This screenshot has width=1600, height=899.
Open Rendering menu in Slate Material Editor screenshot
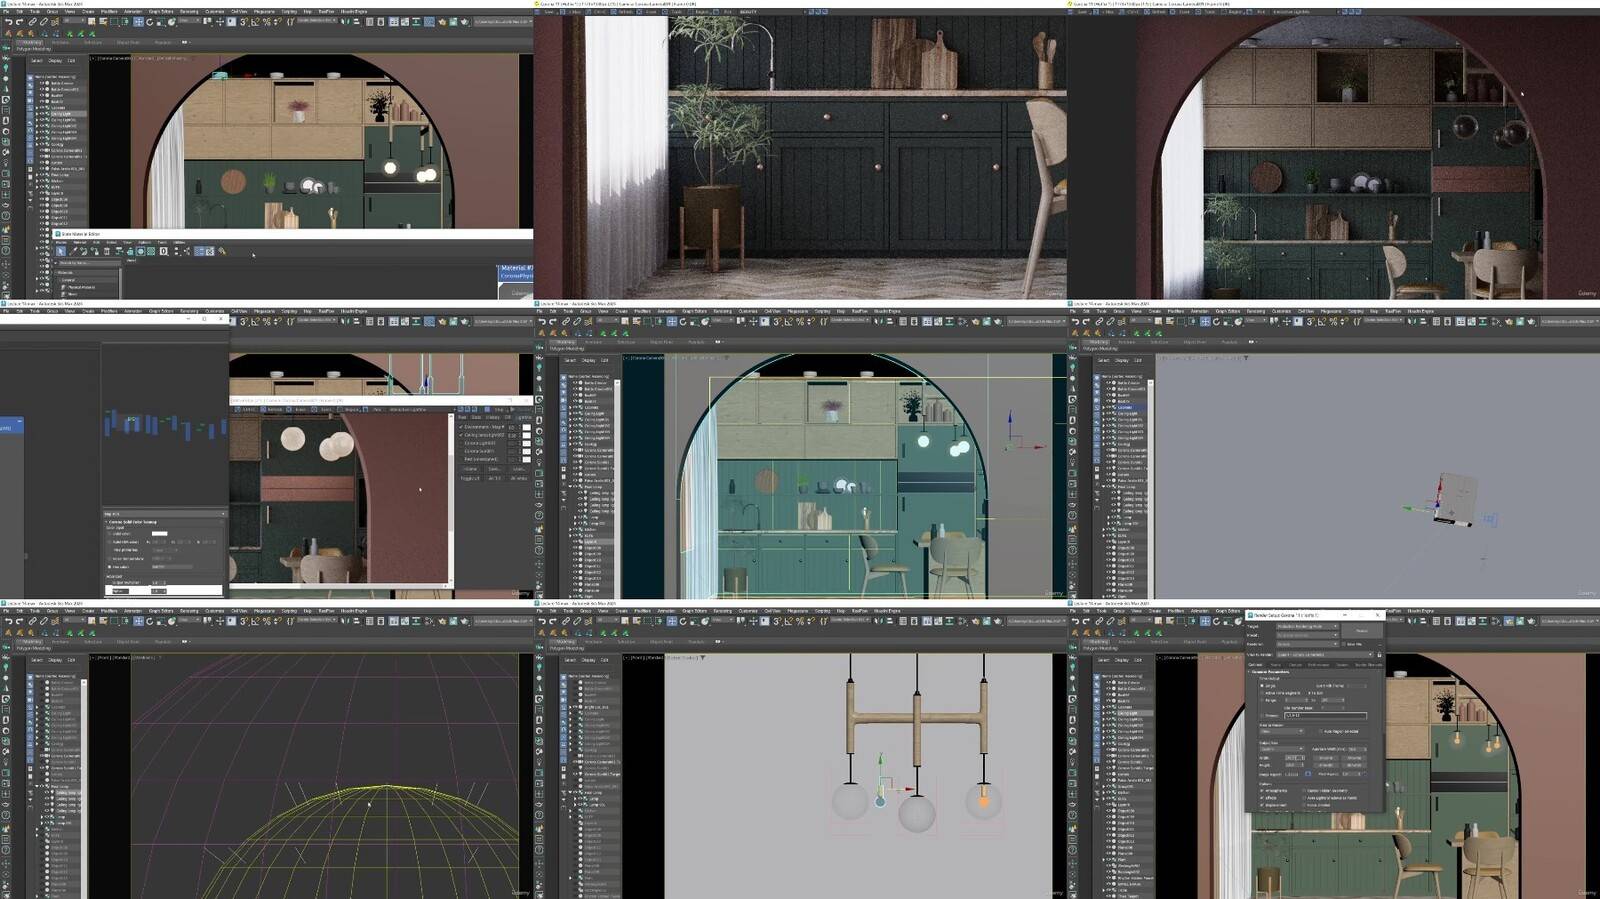pos(189,12)
